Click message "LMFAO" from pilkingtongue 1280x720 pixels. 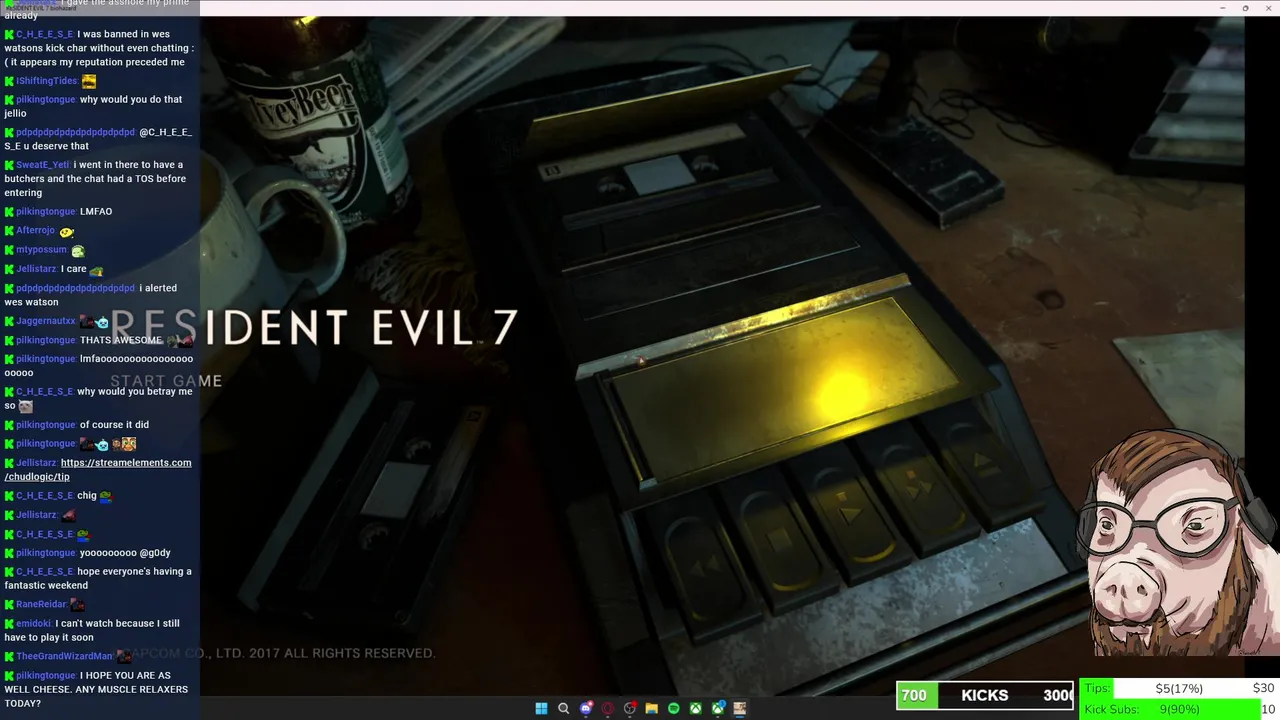pyautogui.click(x=96, y=212)
